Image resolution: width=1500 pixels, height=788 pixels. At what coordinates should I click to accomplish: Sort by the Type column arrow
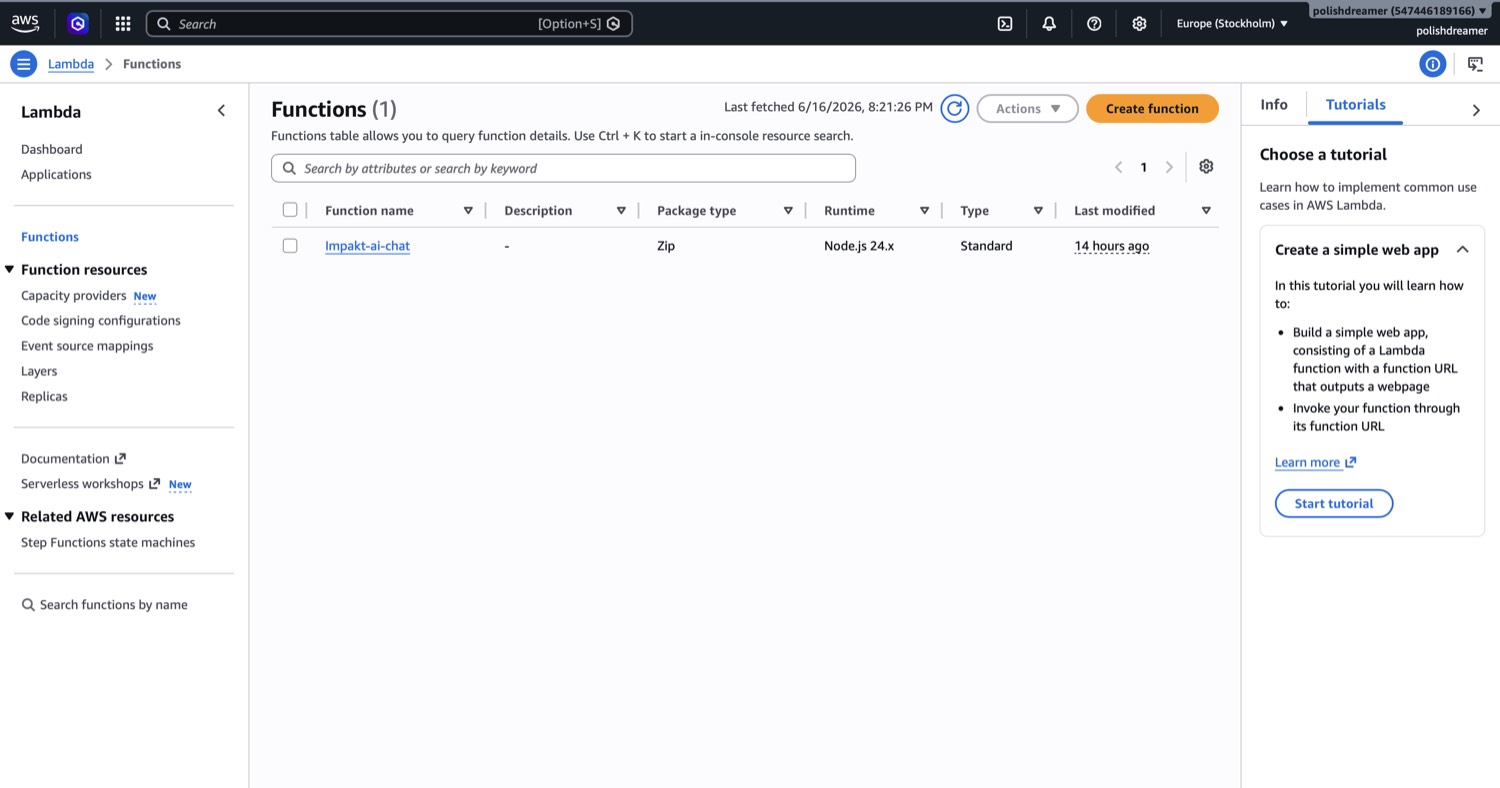click(1038, 211)
